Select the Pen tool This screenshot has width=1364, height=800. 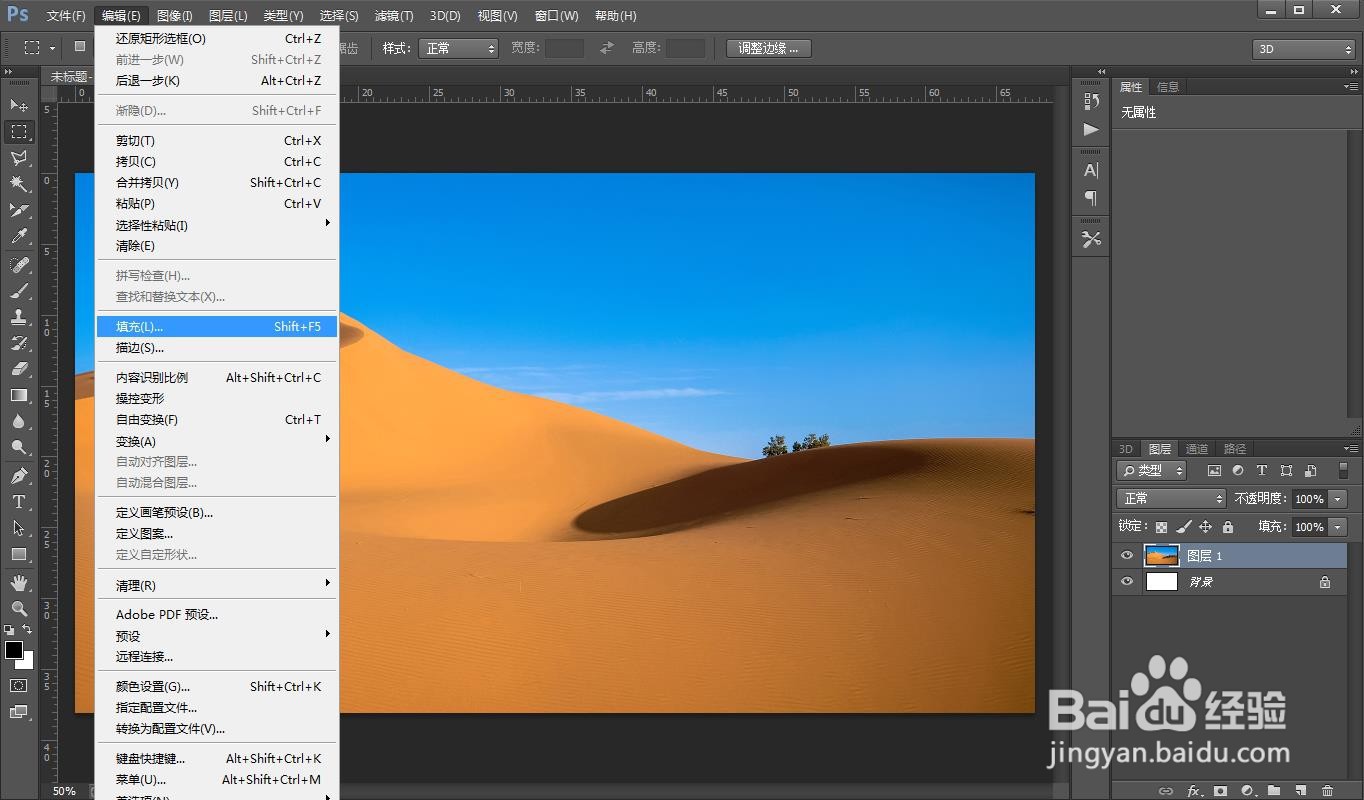(x=18, y=476)
